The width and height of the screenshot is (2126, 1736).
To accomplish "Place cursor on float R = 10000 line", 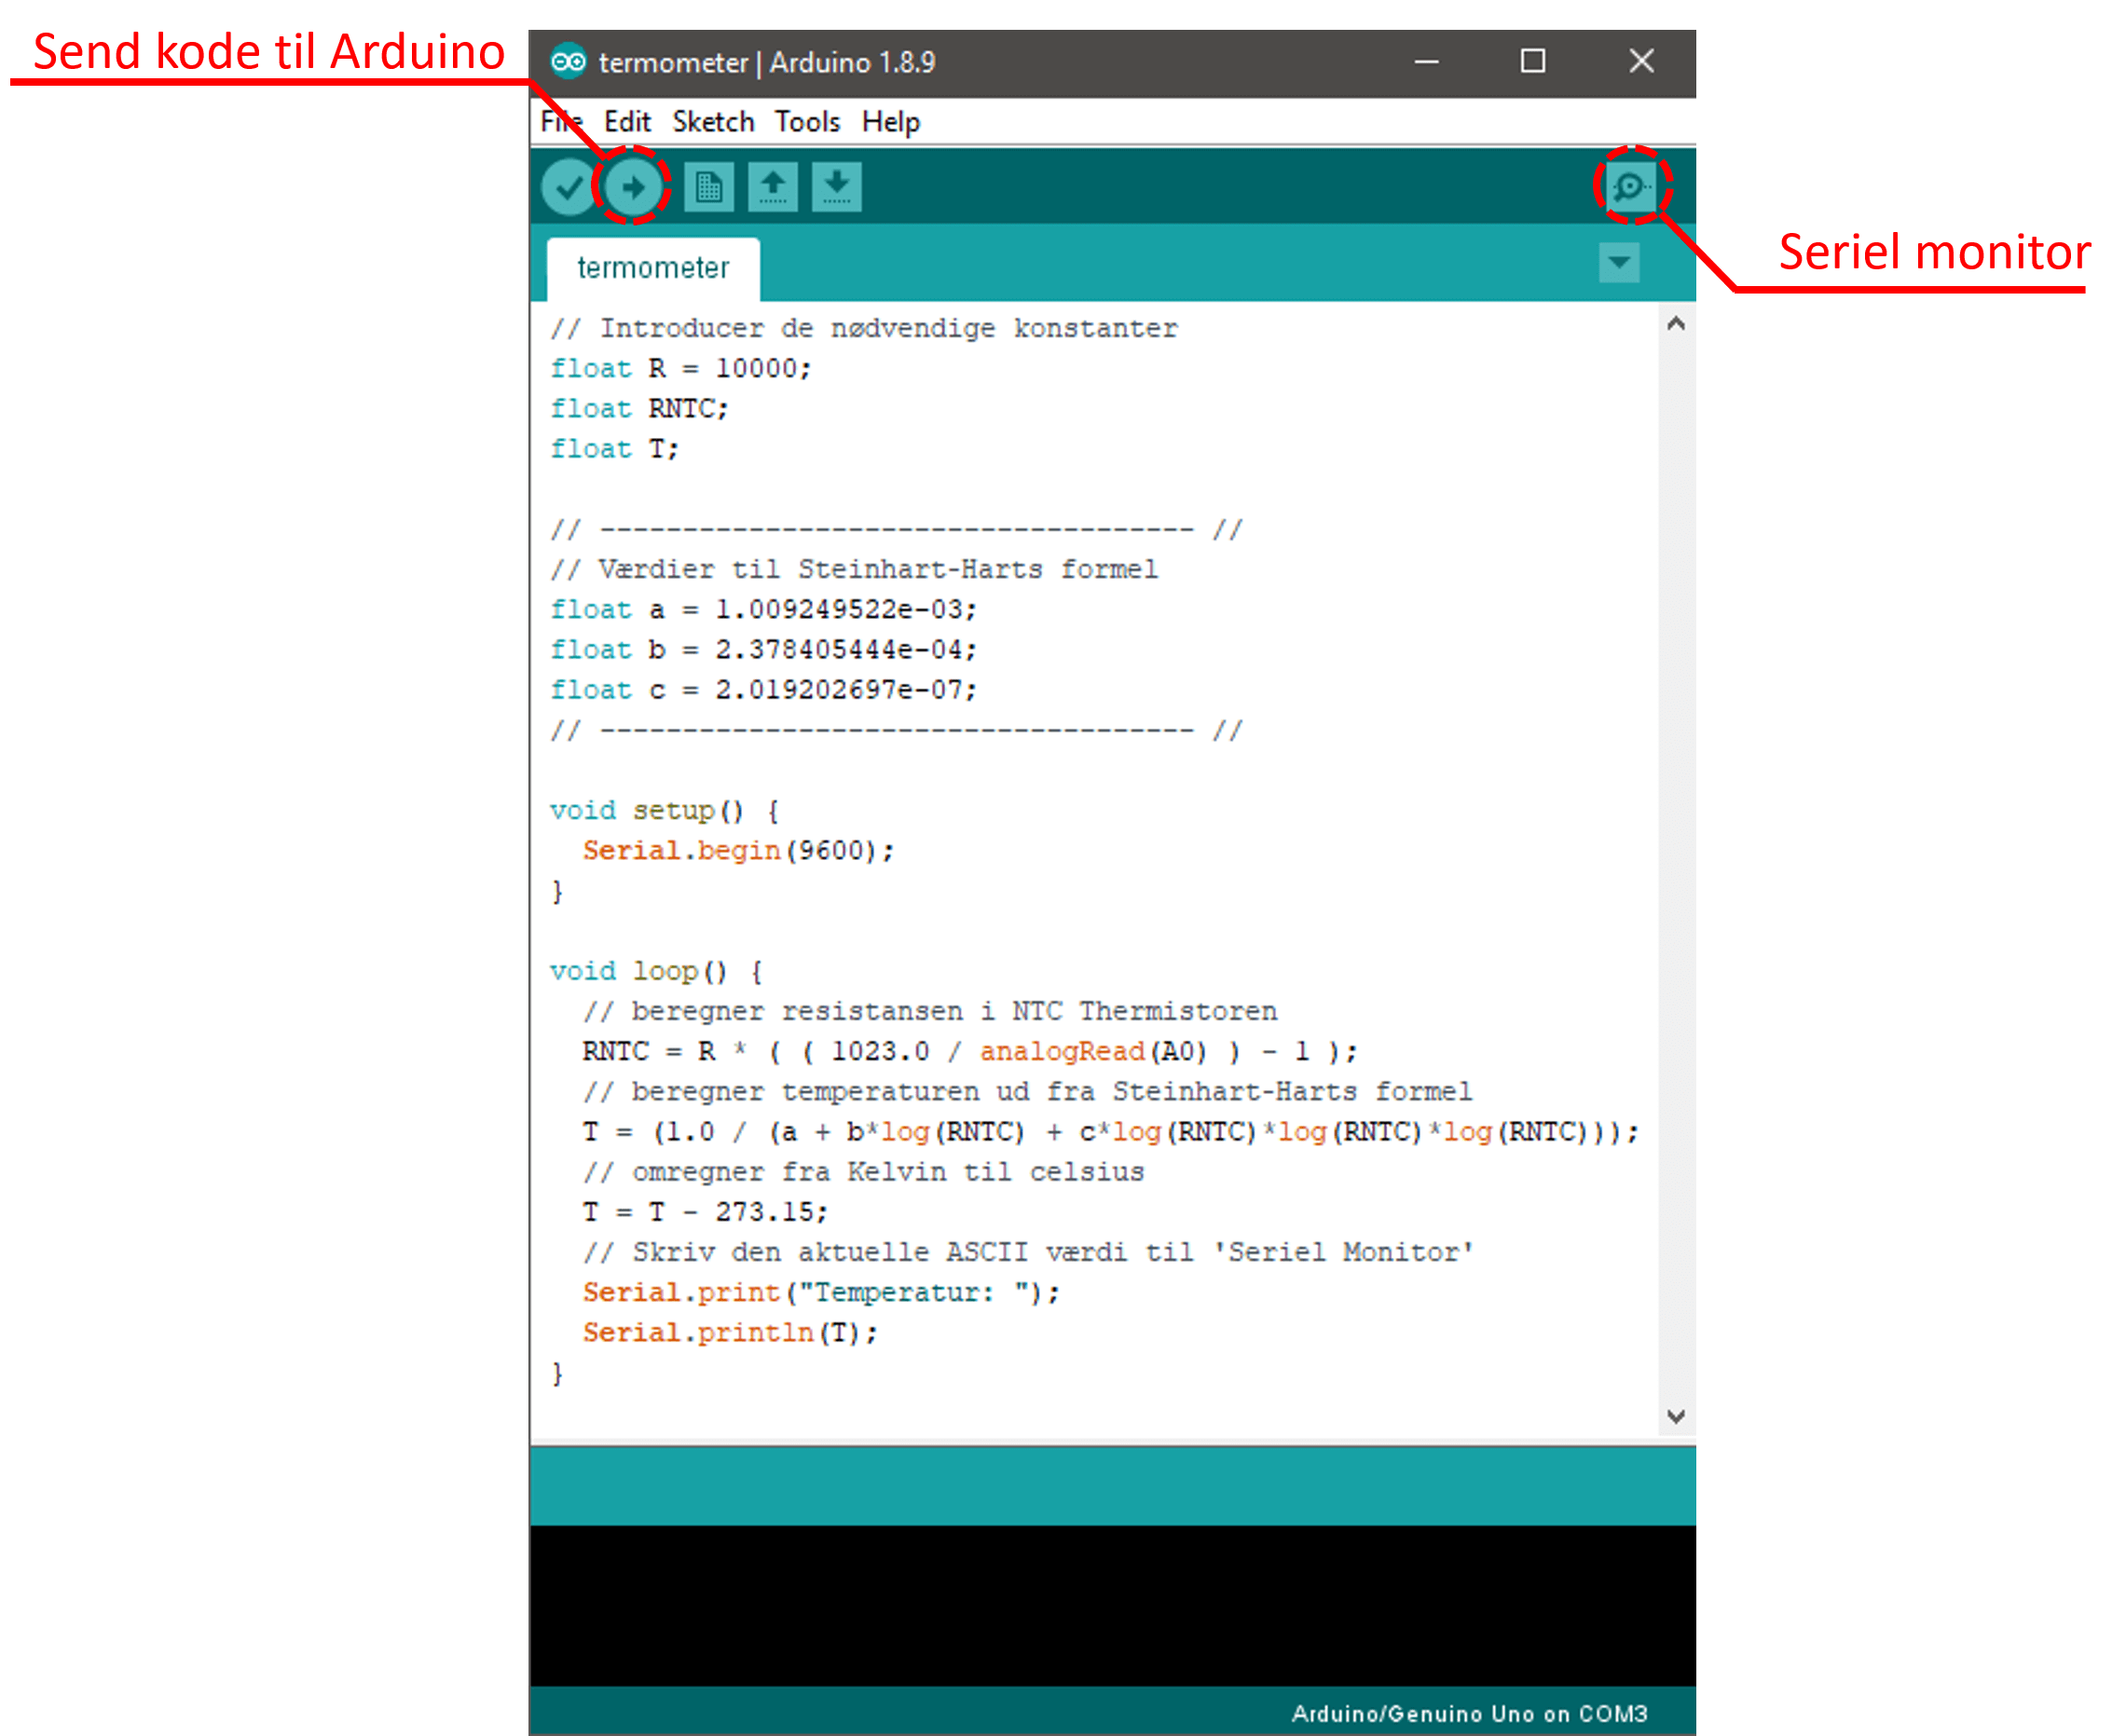I will click(680, 369).
